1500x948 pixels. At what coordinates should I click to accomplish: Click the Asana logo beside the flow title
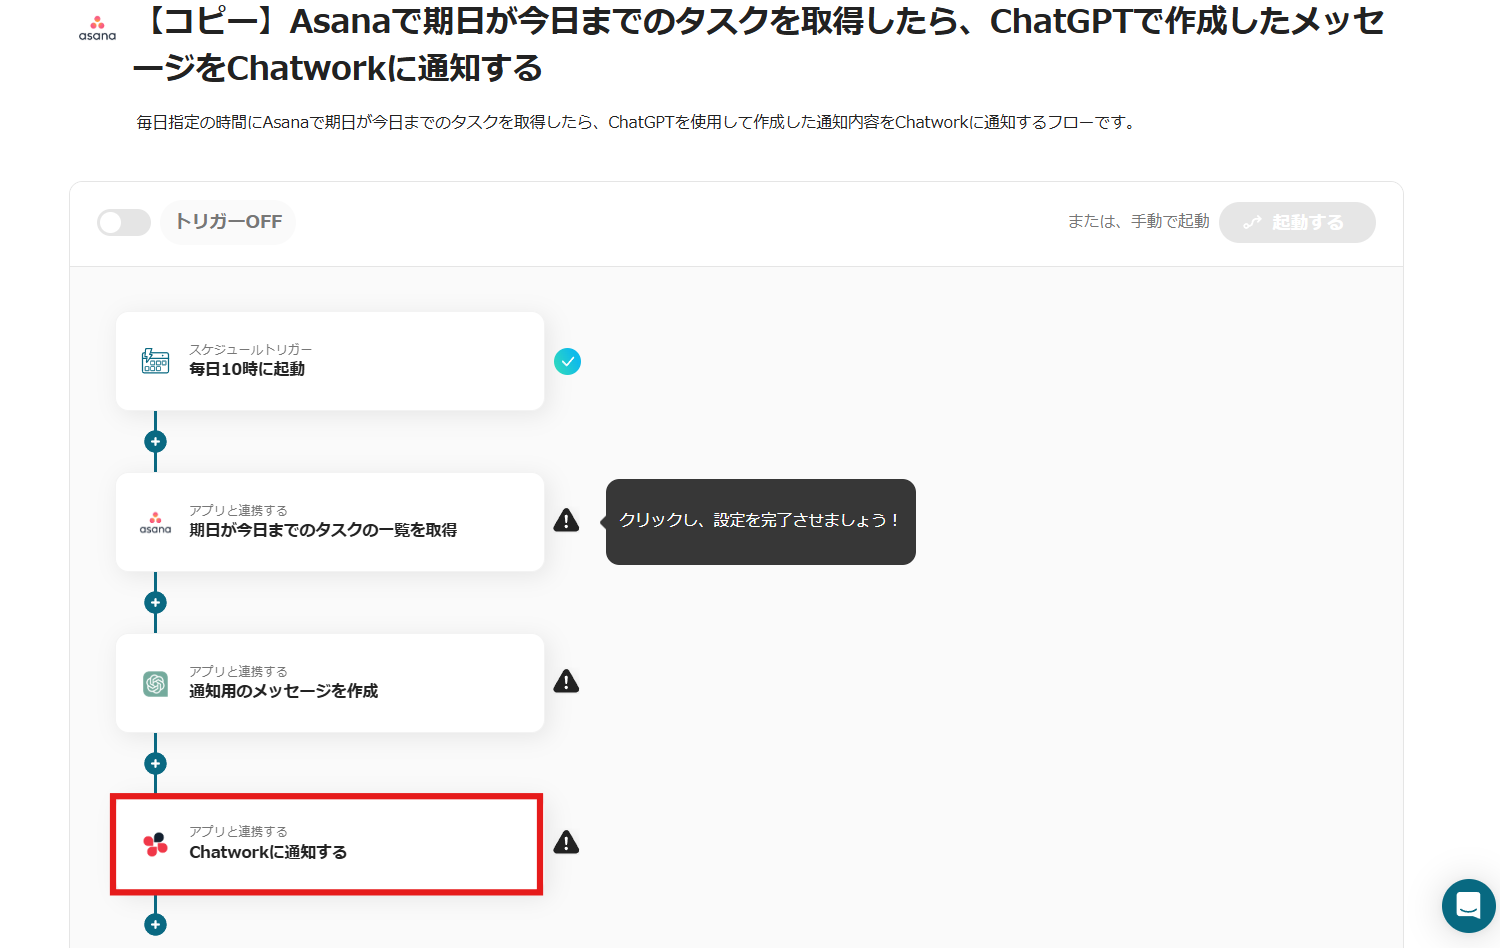tap(97, 28)
